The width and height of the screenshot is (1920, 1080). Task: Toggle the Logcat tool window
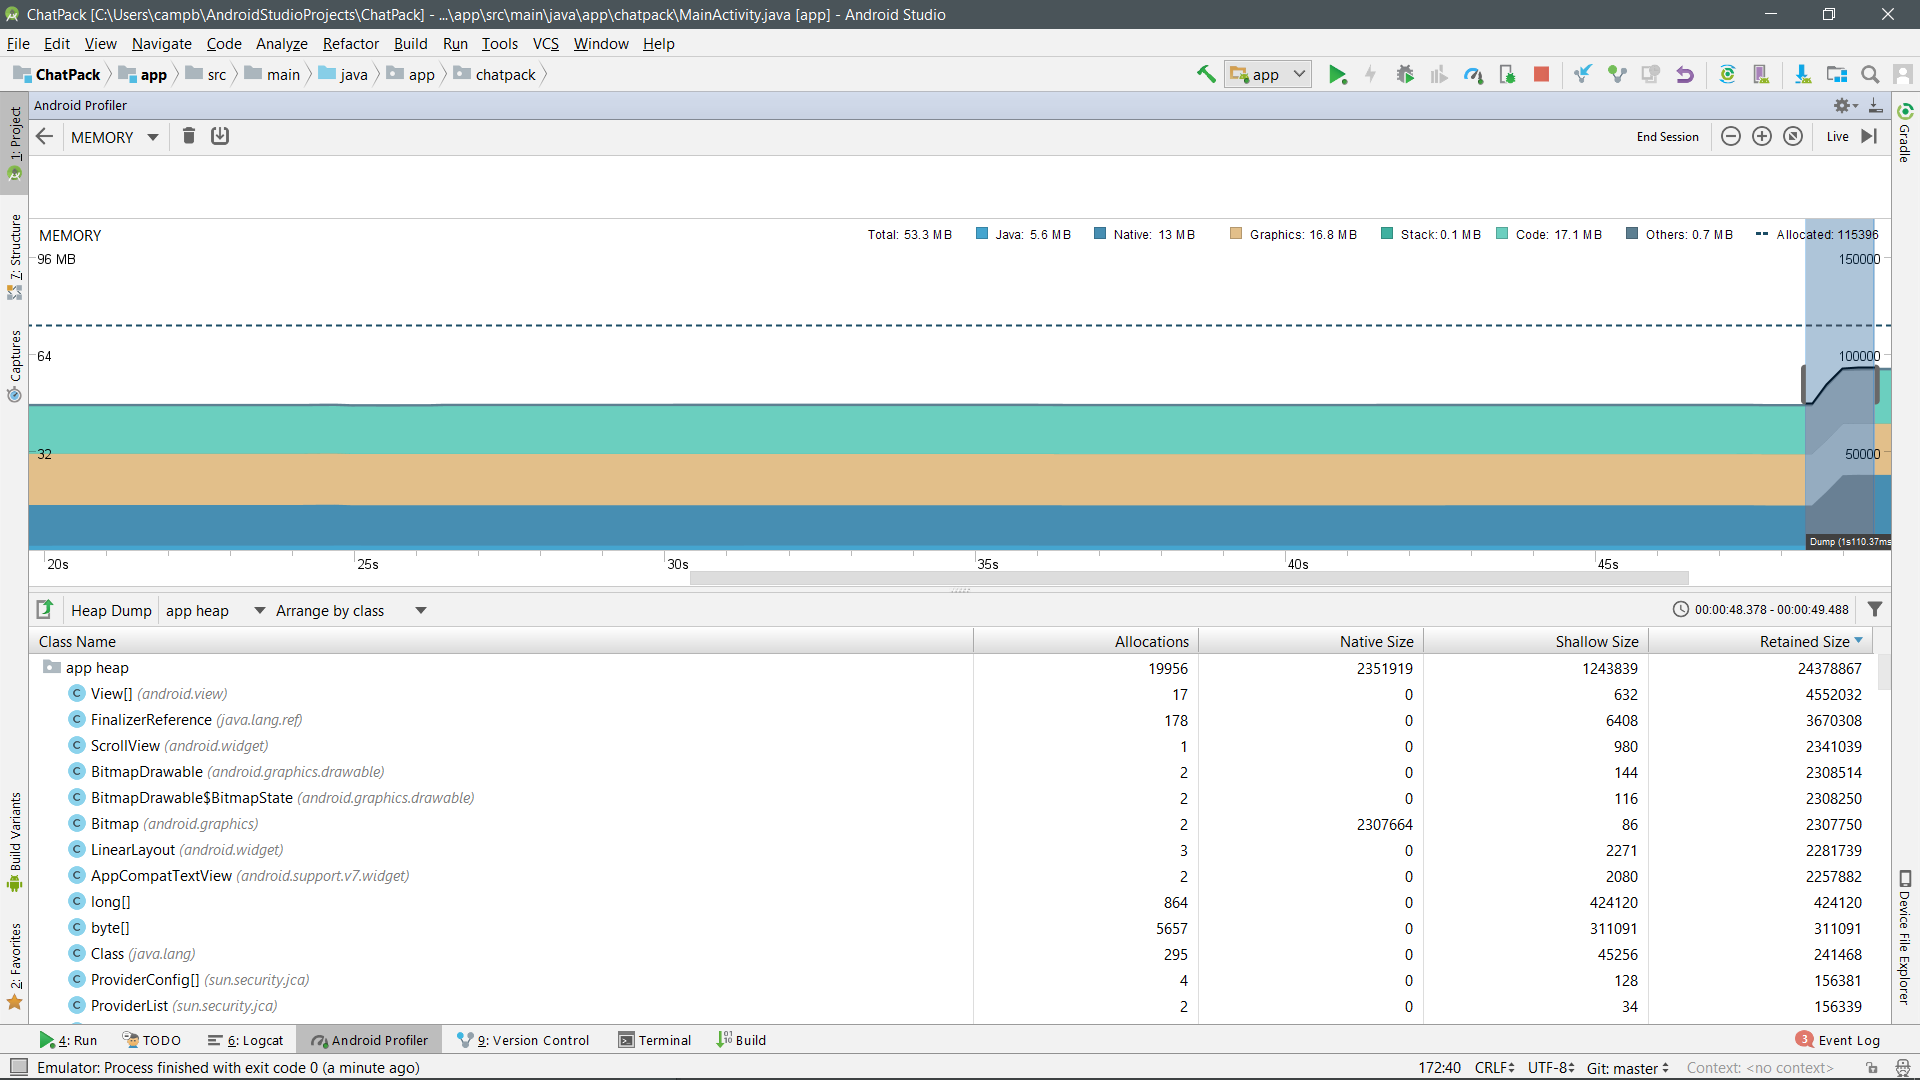pos(246,1040)
